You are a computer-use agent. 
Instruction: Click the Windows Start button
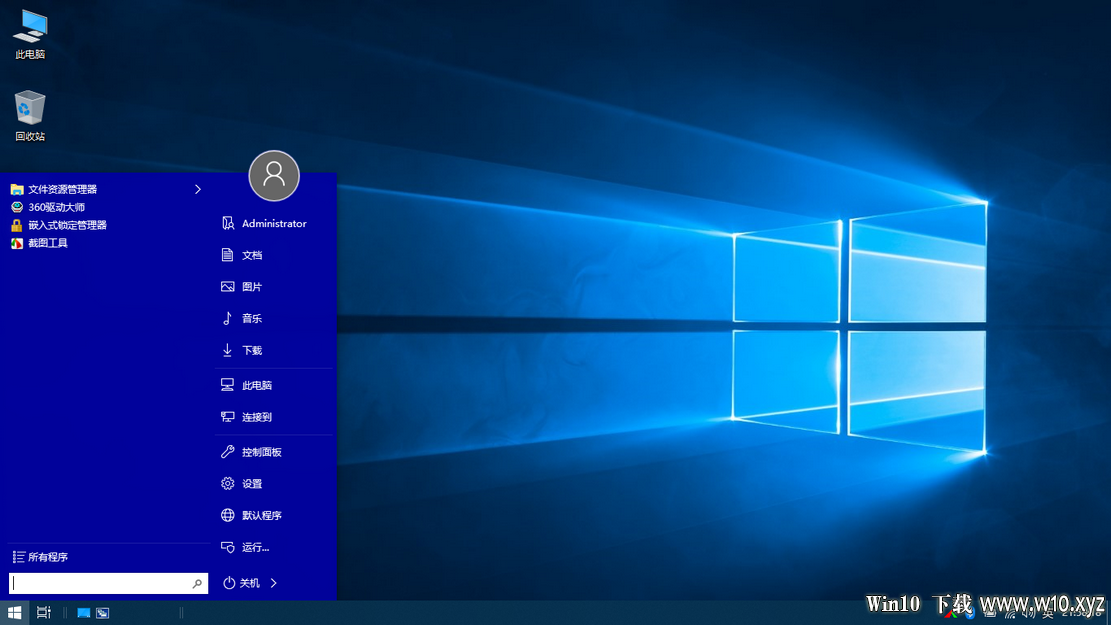tap(14, 613)
